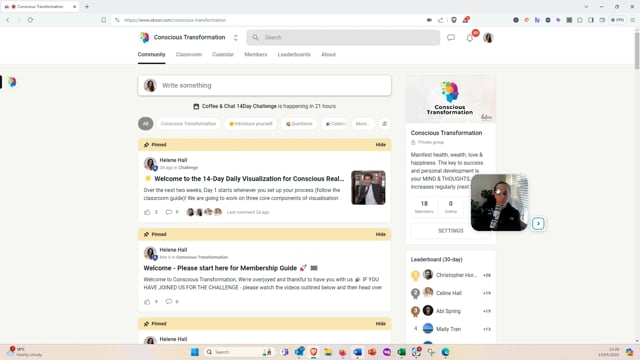Hide the pinned Membership Guide post
Screen dimensions: 640x360
click(380, 234)
